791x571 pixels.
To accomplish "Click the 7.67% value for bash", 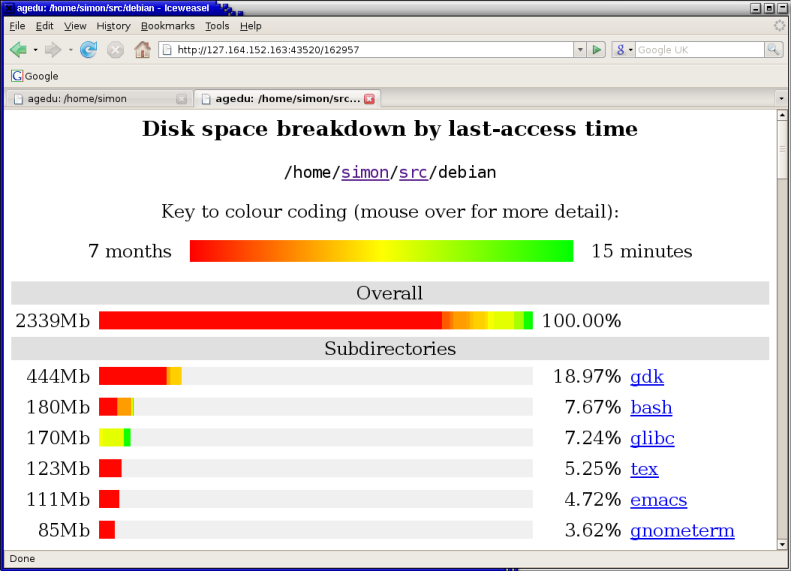I will click(x=593, y=408).
